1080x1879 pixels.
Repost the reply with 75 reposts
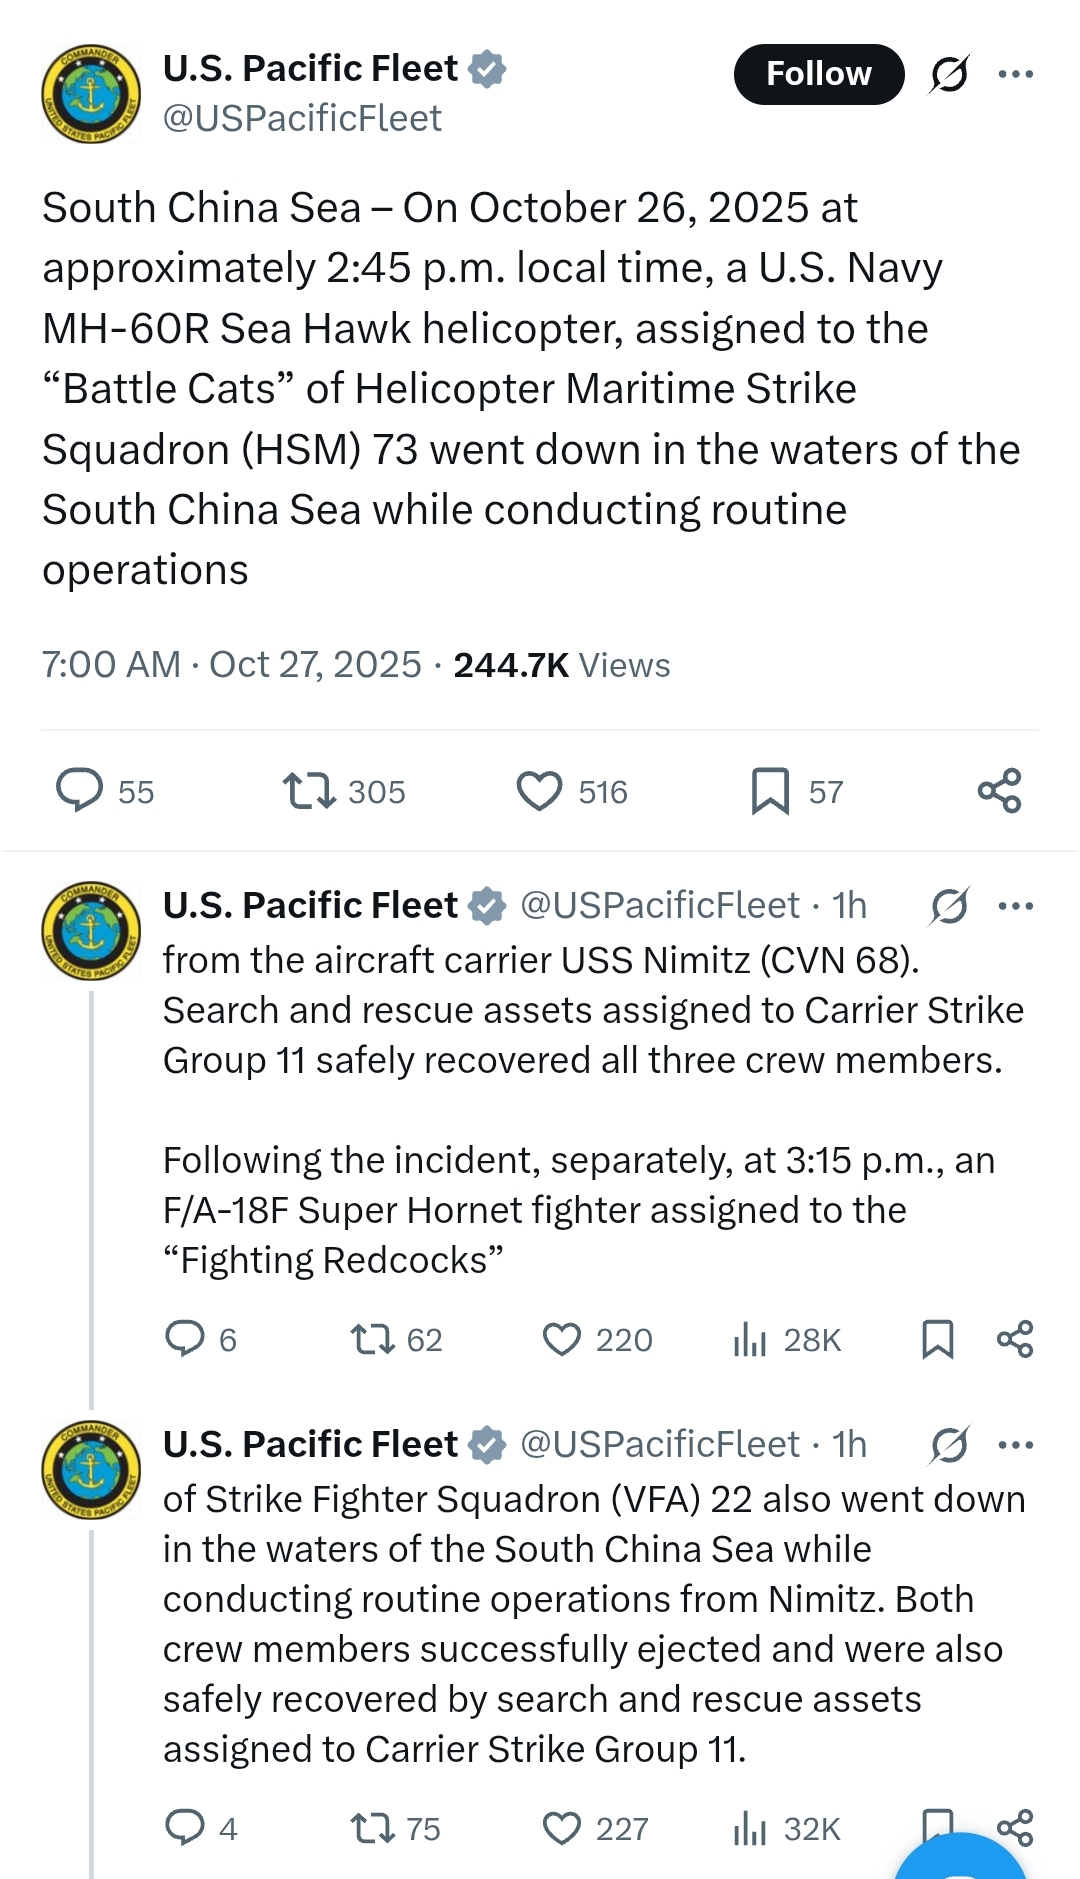(x=373, y=1828)
